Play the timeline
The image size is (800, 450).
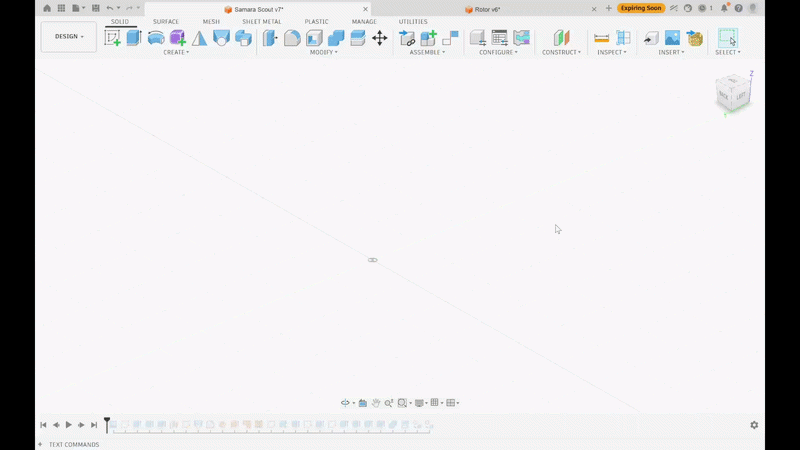pyautogui.click(x=68, y=424)
